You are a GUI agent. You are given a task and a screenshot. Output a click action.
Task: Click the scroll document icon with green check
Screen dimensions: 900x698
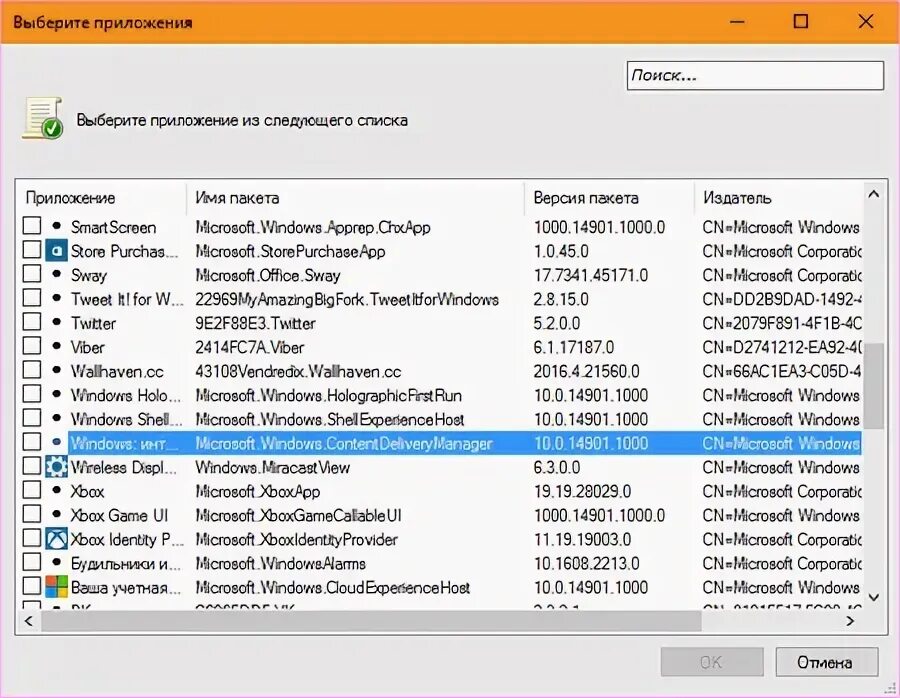[x=42, y=118]
